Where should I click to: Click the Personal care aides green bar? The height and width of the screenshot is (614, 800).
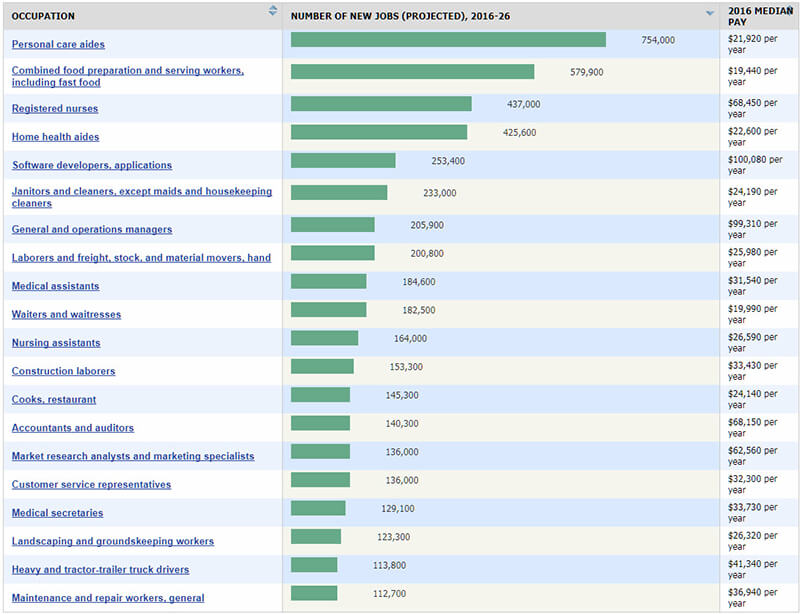point(448,40)
